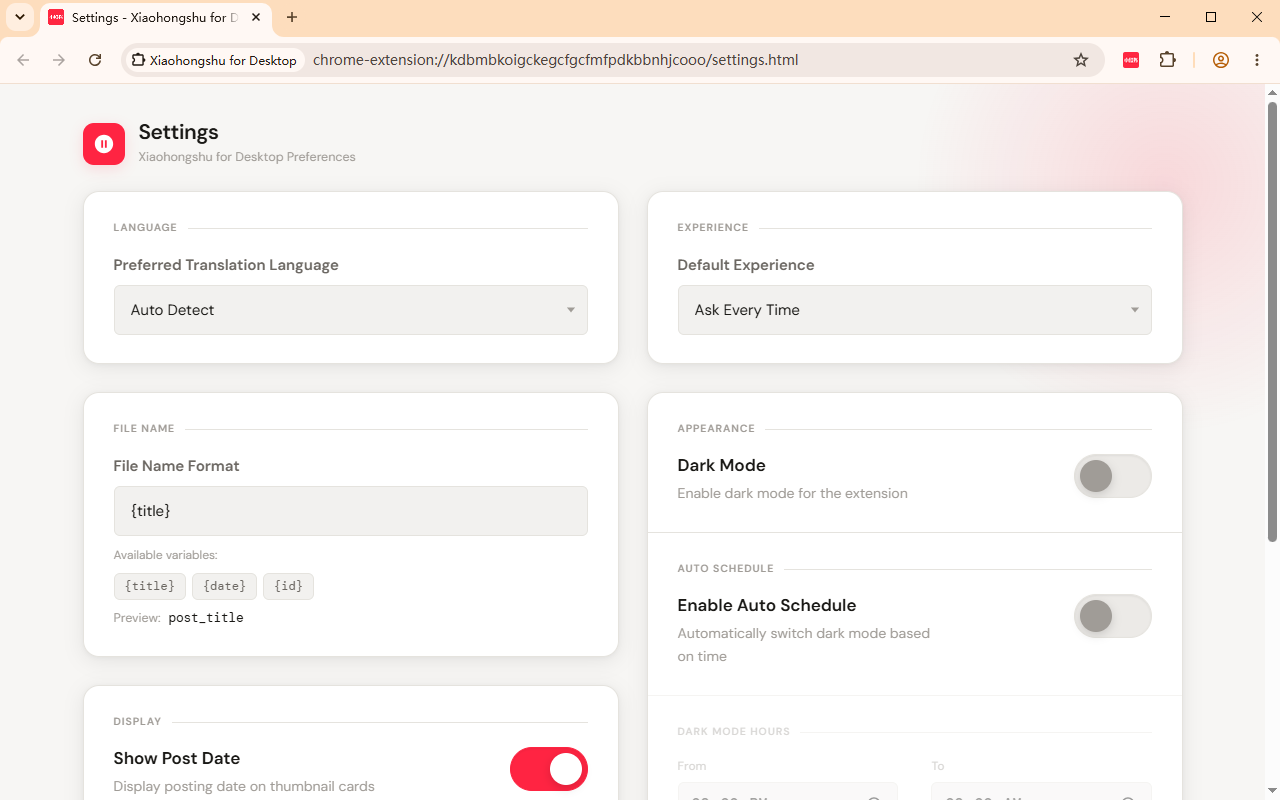This screenshot has height=800, width=1280.
Task: Click the vertical page scrollbar thumb
Action: point(1272,320)
